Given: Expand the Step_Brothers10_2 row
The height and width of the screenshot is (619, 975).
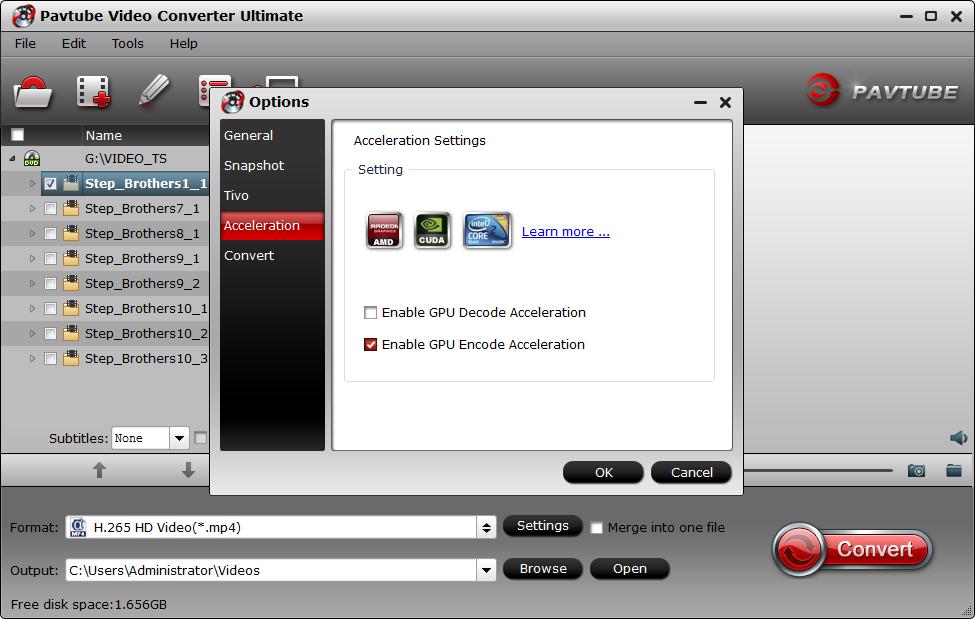Looking at the screenshot, I should tap(32, 333).
